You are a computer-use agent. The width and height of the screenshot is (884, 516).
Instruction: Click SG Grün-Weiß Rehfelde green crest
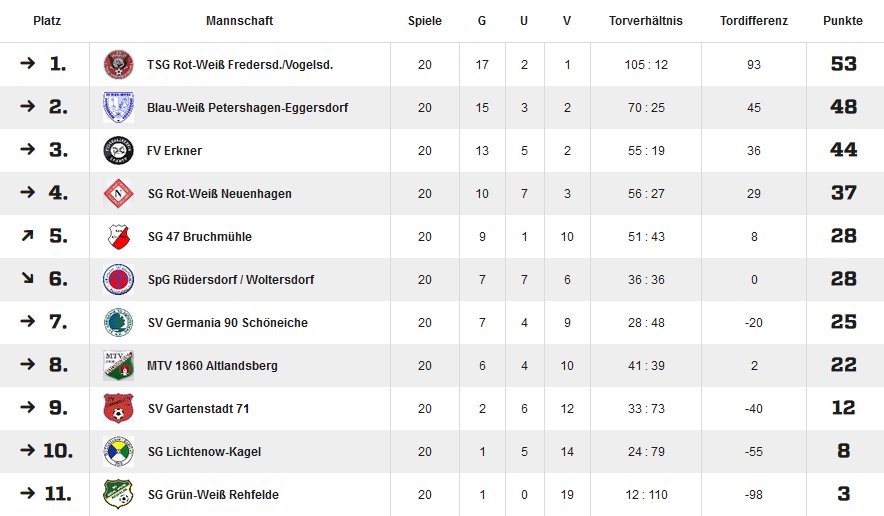118,494
